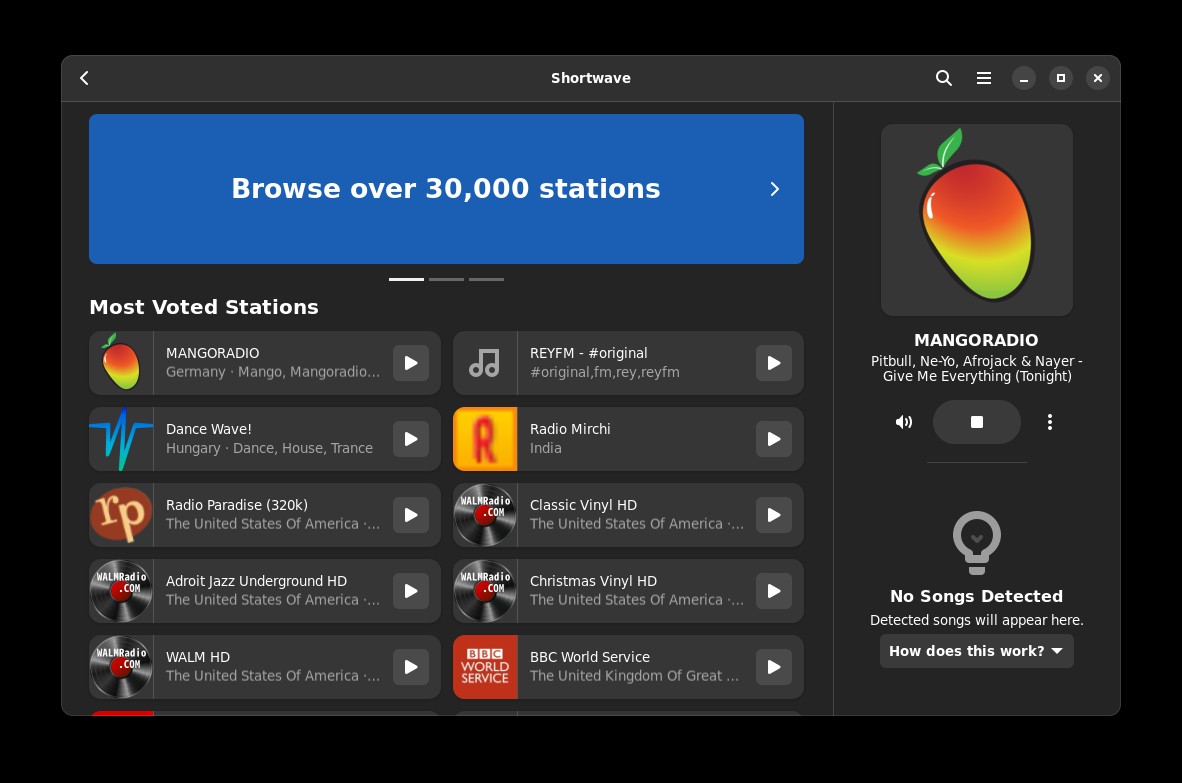Click the vinyl logo beside WALM HD
Image resolution: width=1182 pixels, height=783 pixels.
point(121,668)
